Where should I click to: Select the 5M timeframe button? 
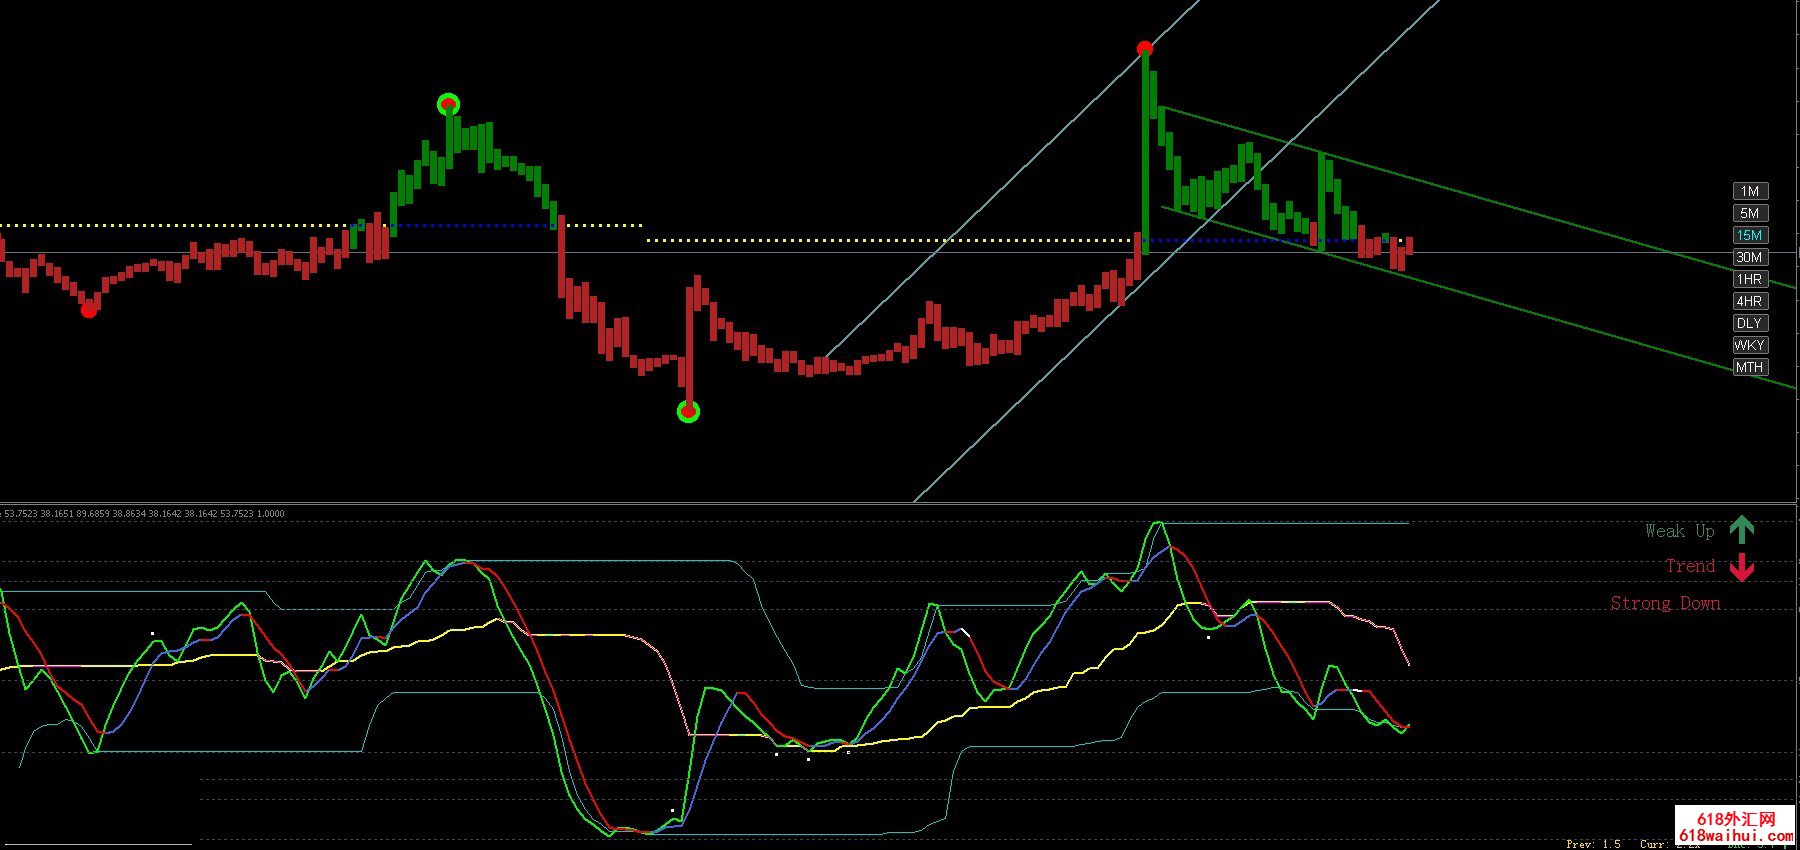click(x=1750, y=213)
